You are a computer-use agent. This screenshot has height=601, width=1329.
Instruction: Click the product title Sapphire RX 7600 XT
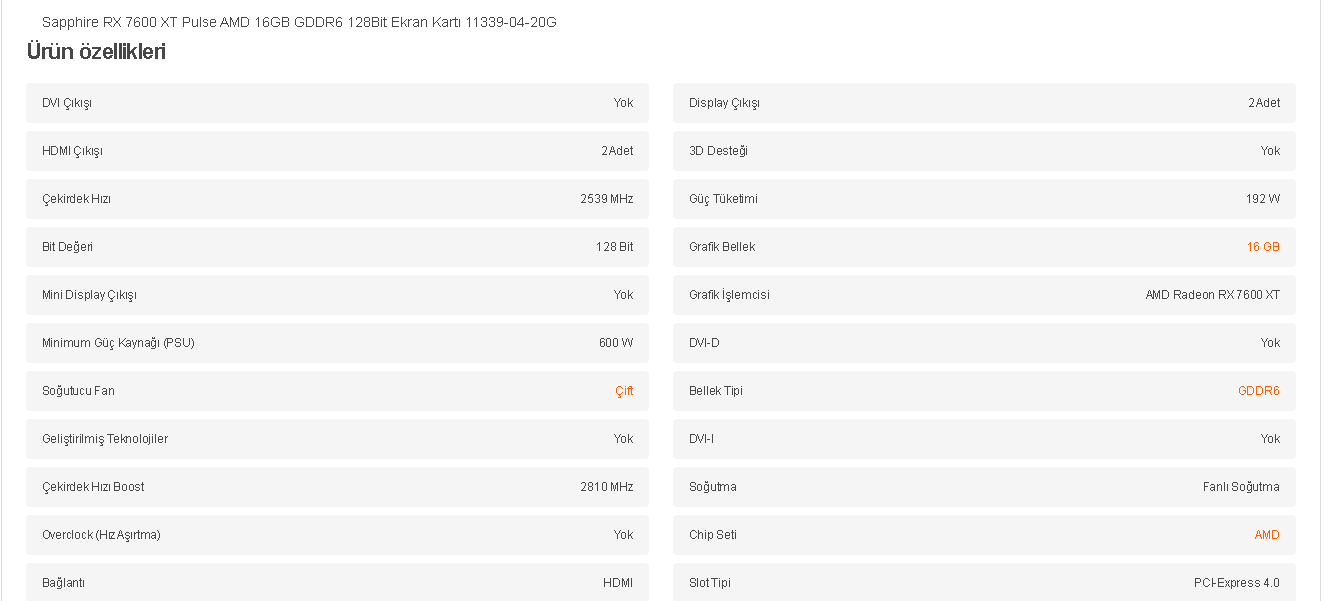pyautogui.click(x=299, y=22)
